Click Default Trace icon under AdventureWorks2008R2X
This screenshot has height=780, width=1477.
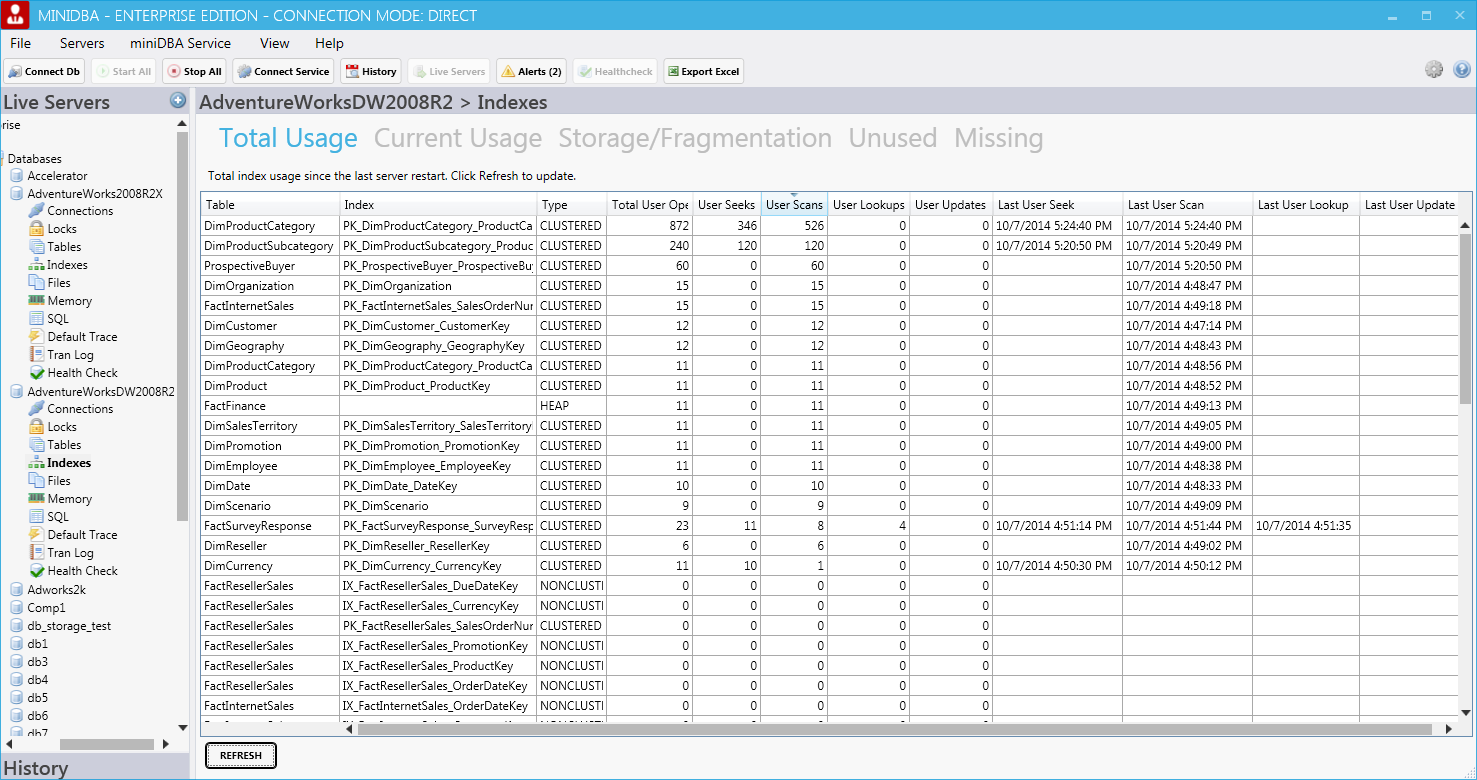tap(36, 337)
